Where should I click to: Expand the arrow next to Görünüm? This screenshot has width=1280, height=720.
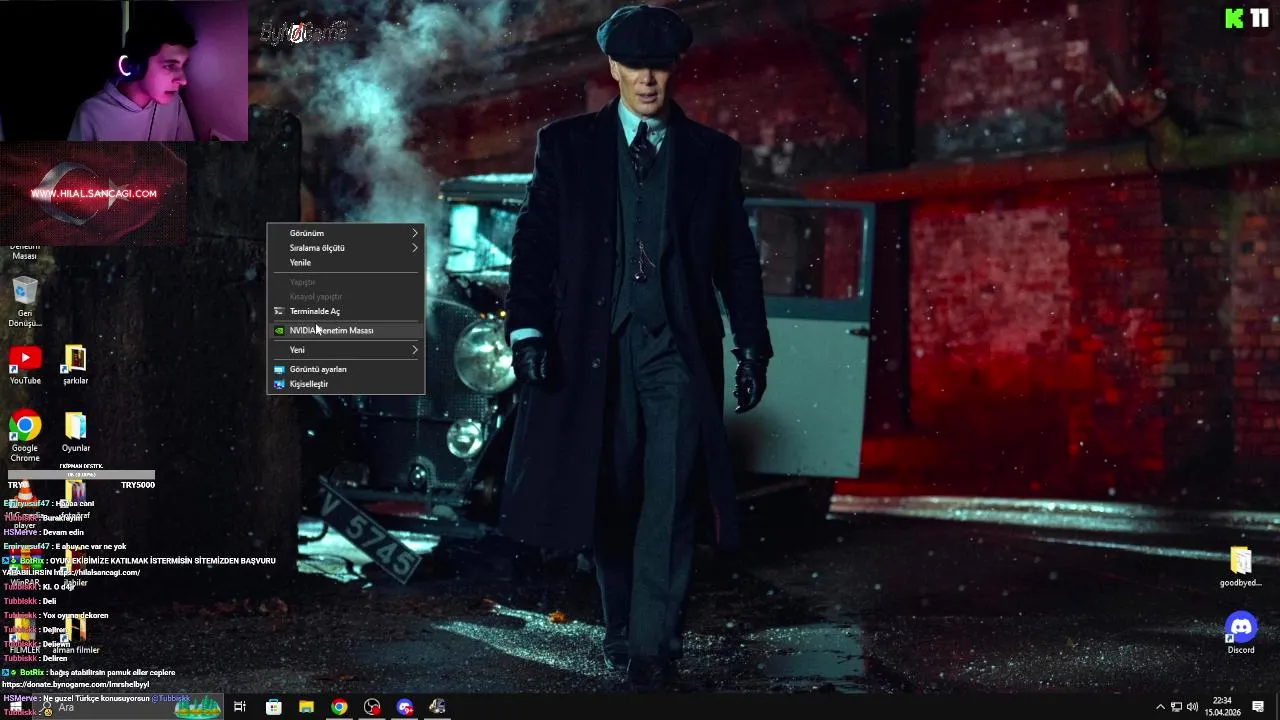click(x=415, y=233)
